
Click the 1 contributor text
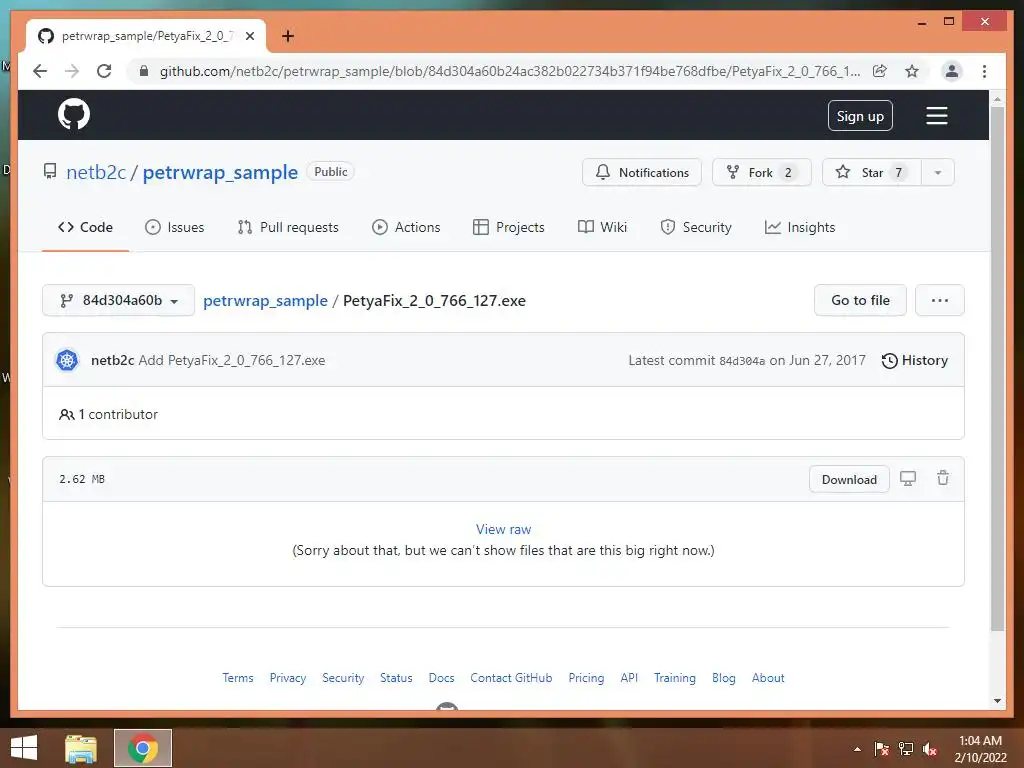[x=118, y=414]
